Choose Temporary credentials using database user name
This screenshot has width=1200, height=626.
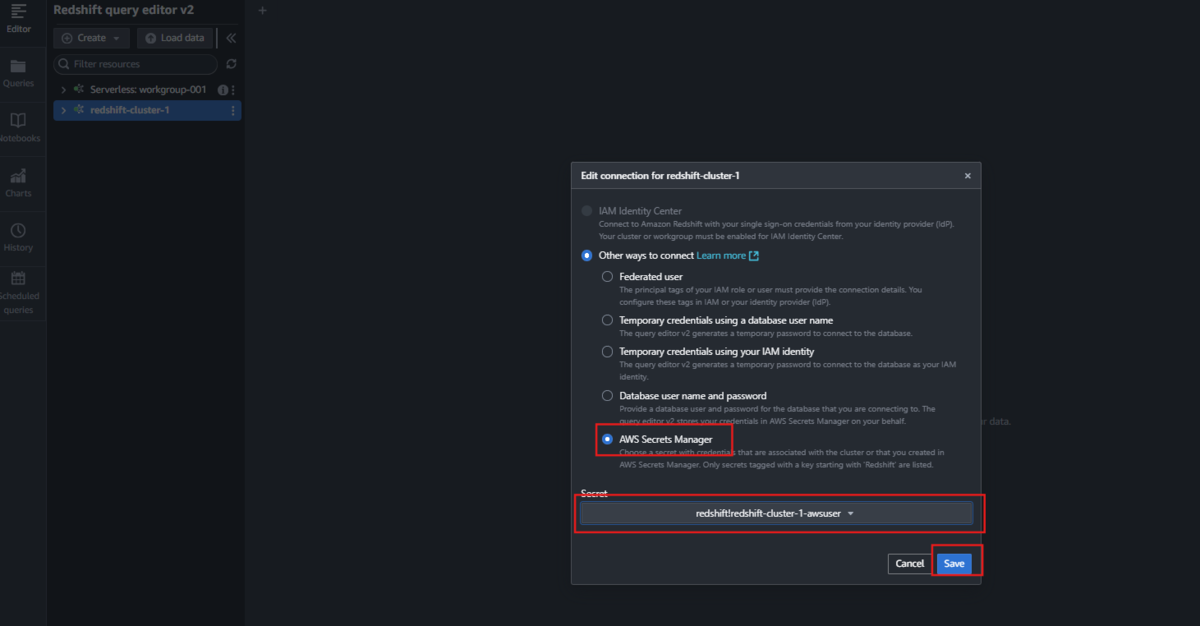click(x=607, y=320)
